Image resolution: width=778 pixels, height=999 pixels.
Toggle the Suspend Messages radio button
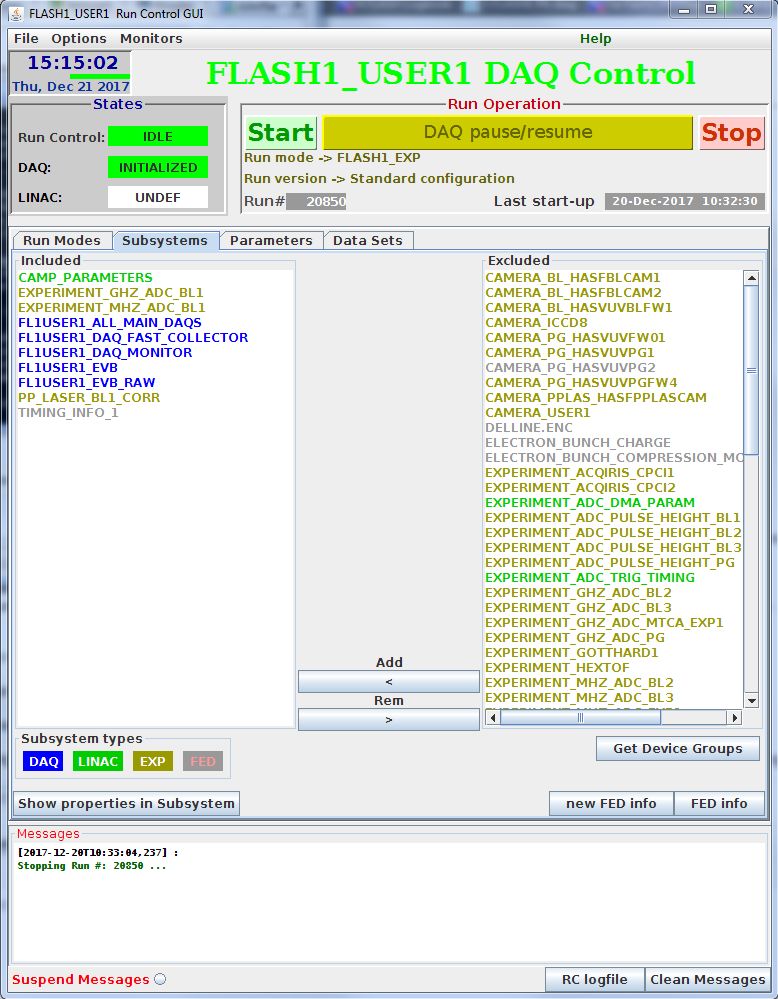(160, 980)
